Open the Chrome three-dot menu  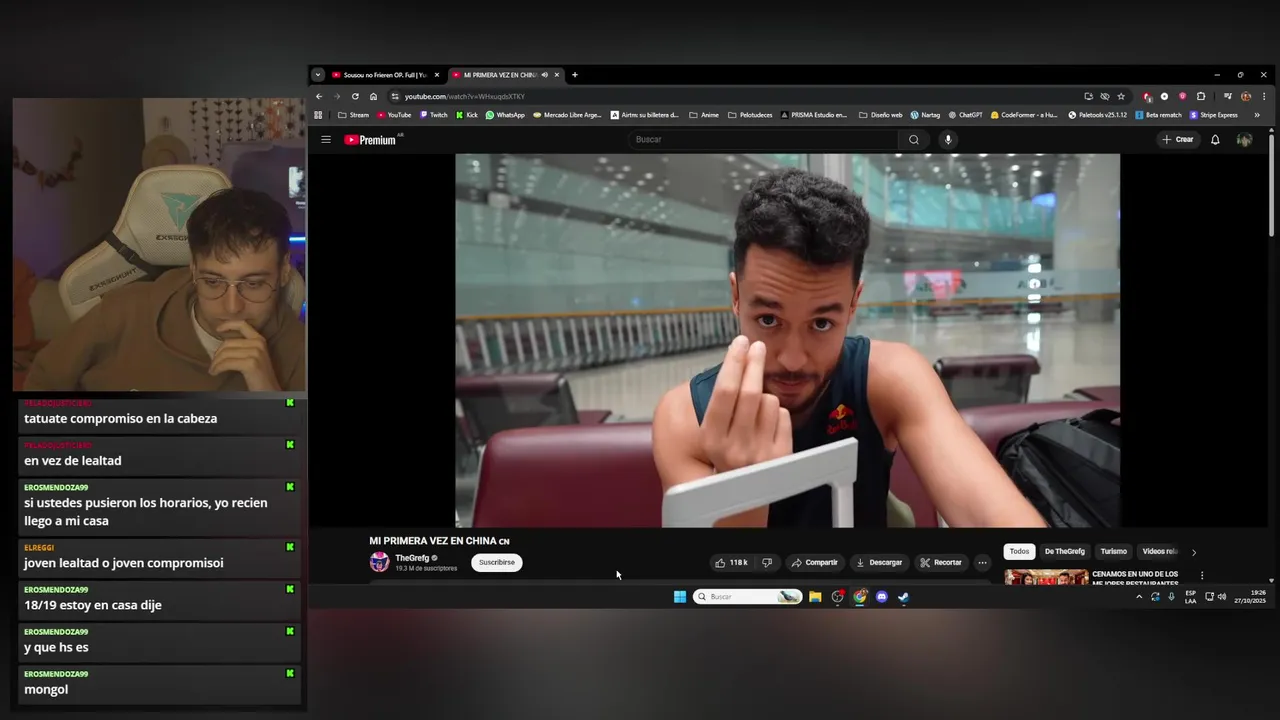click(x=1264, y=96)
